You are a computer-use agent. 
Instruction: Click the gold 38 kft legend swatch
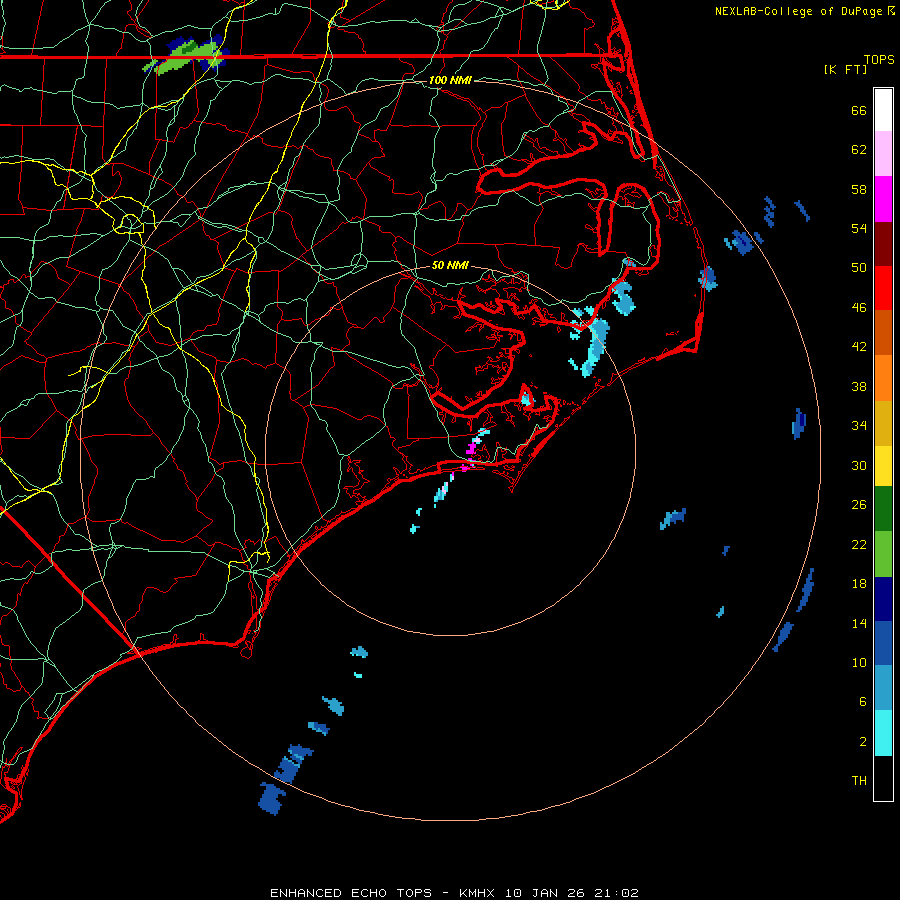click(883, 422)
